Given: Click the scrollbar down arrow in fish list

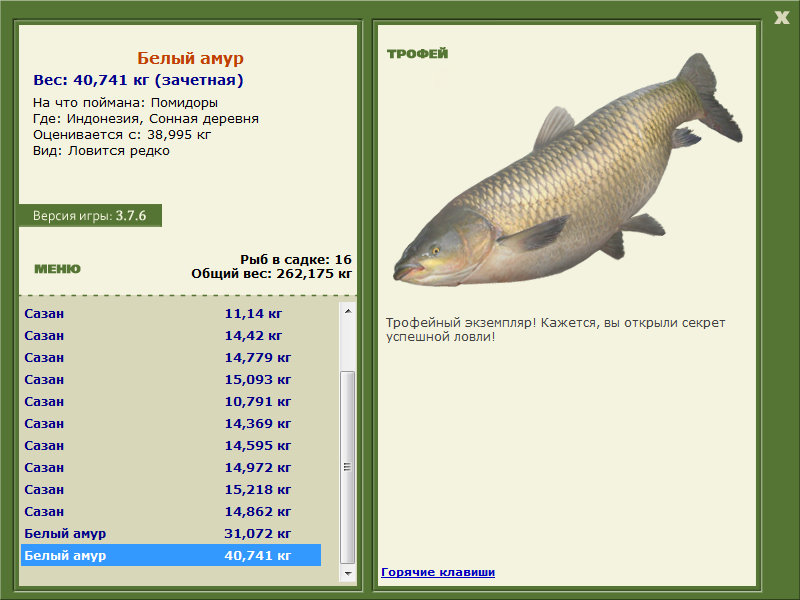Looking at the screenshot, I should tap(348, 573).
